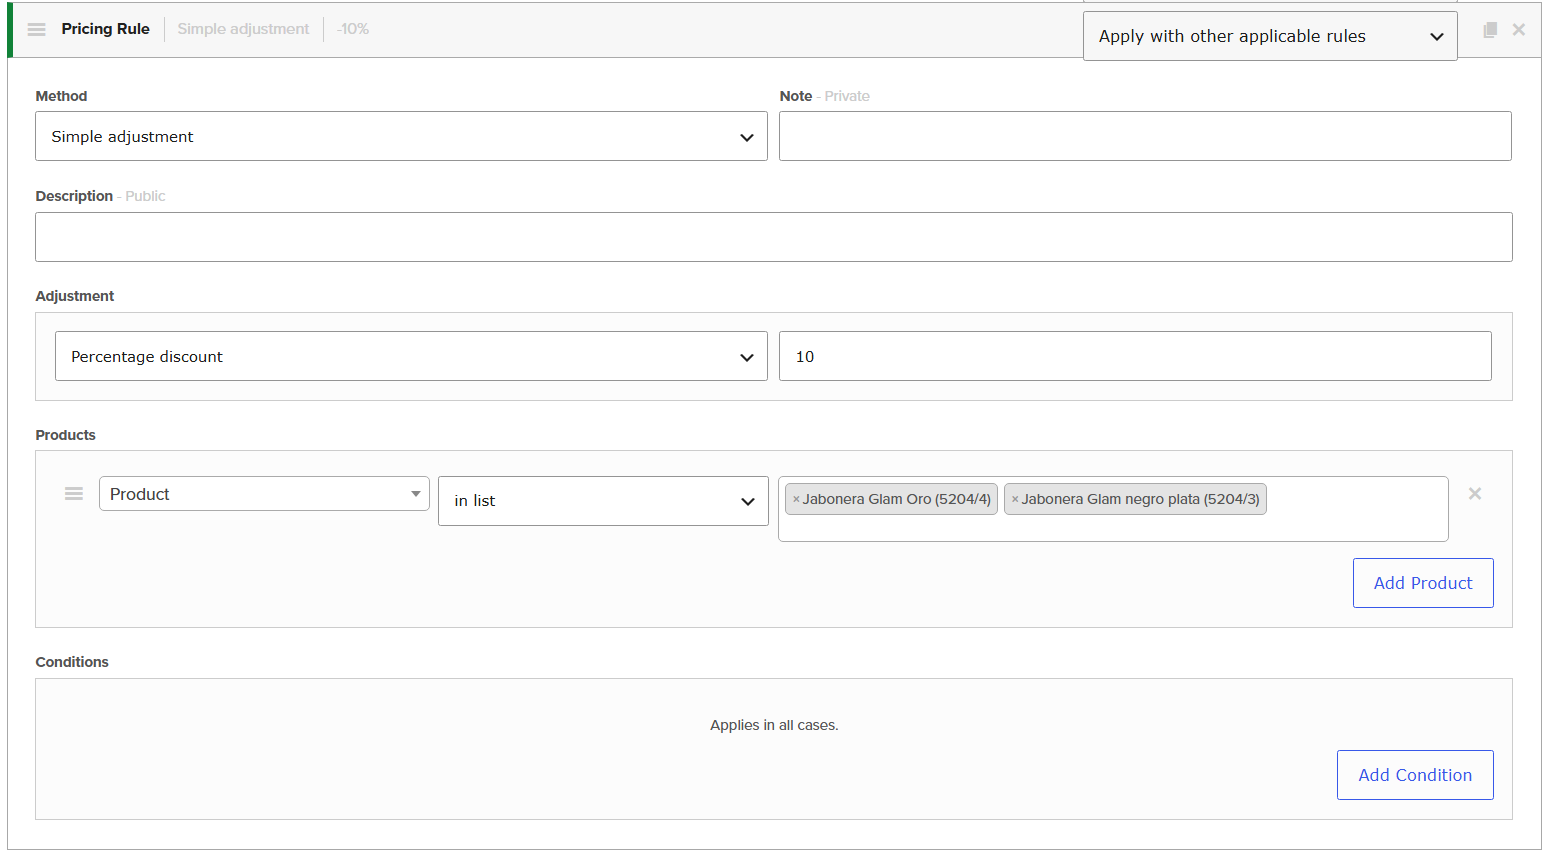This screenshot has height=858, width=1549.
Task: Open the Method dropdown Simple adjustment
Action: click(x=401, y=136)
